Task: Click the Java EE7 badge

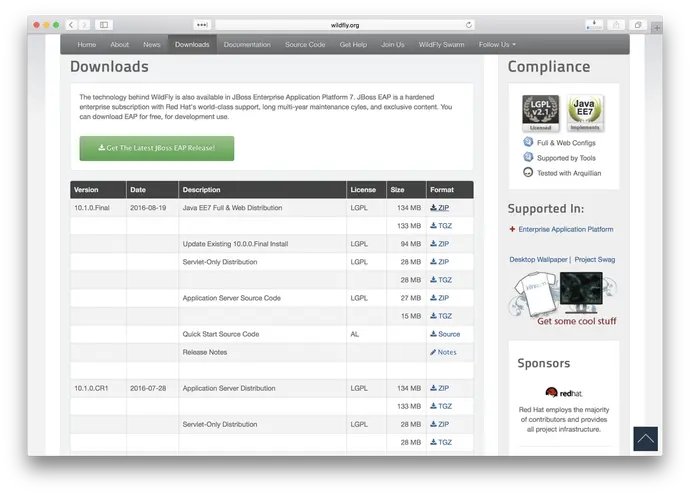Action: click(585, 113)
